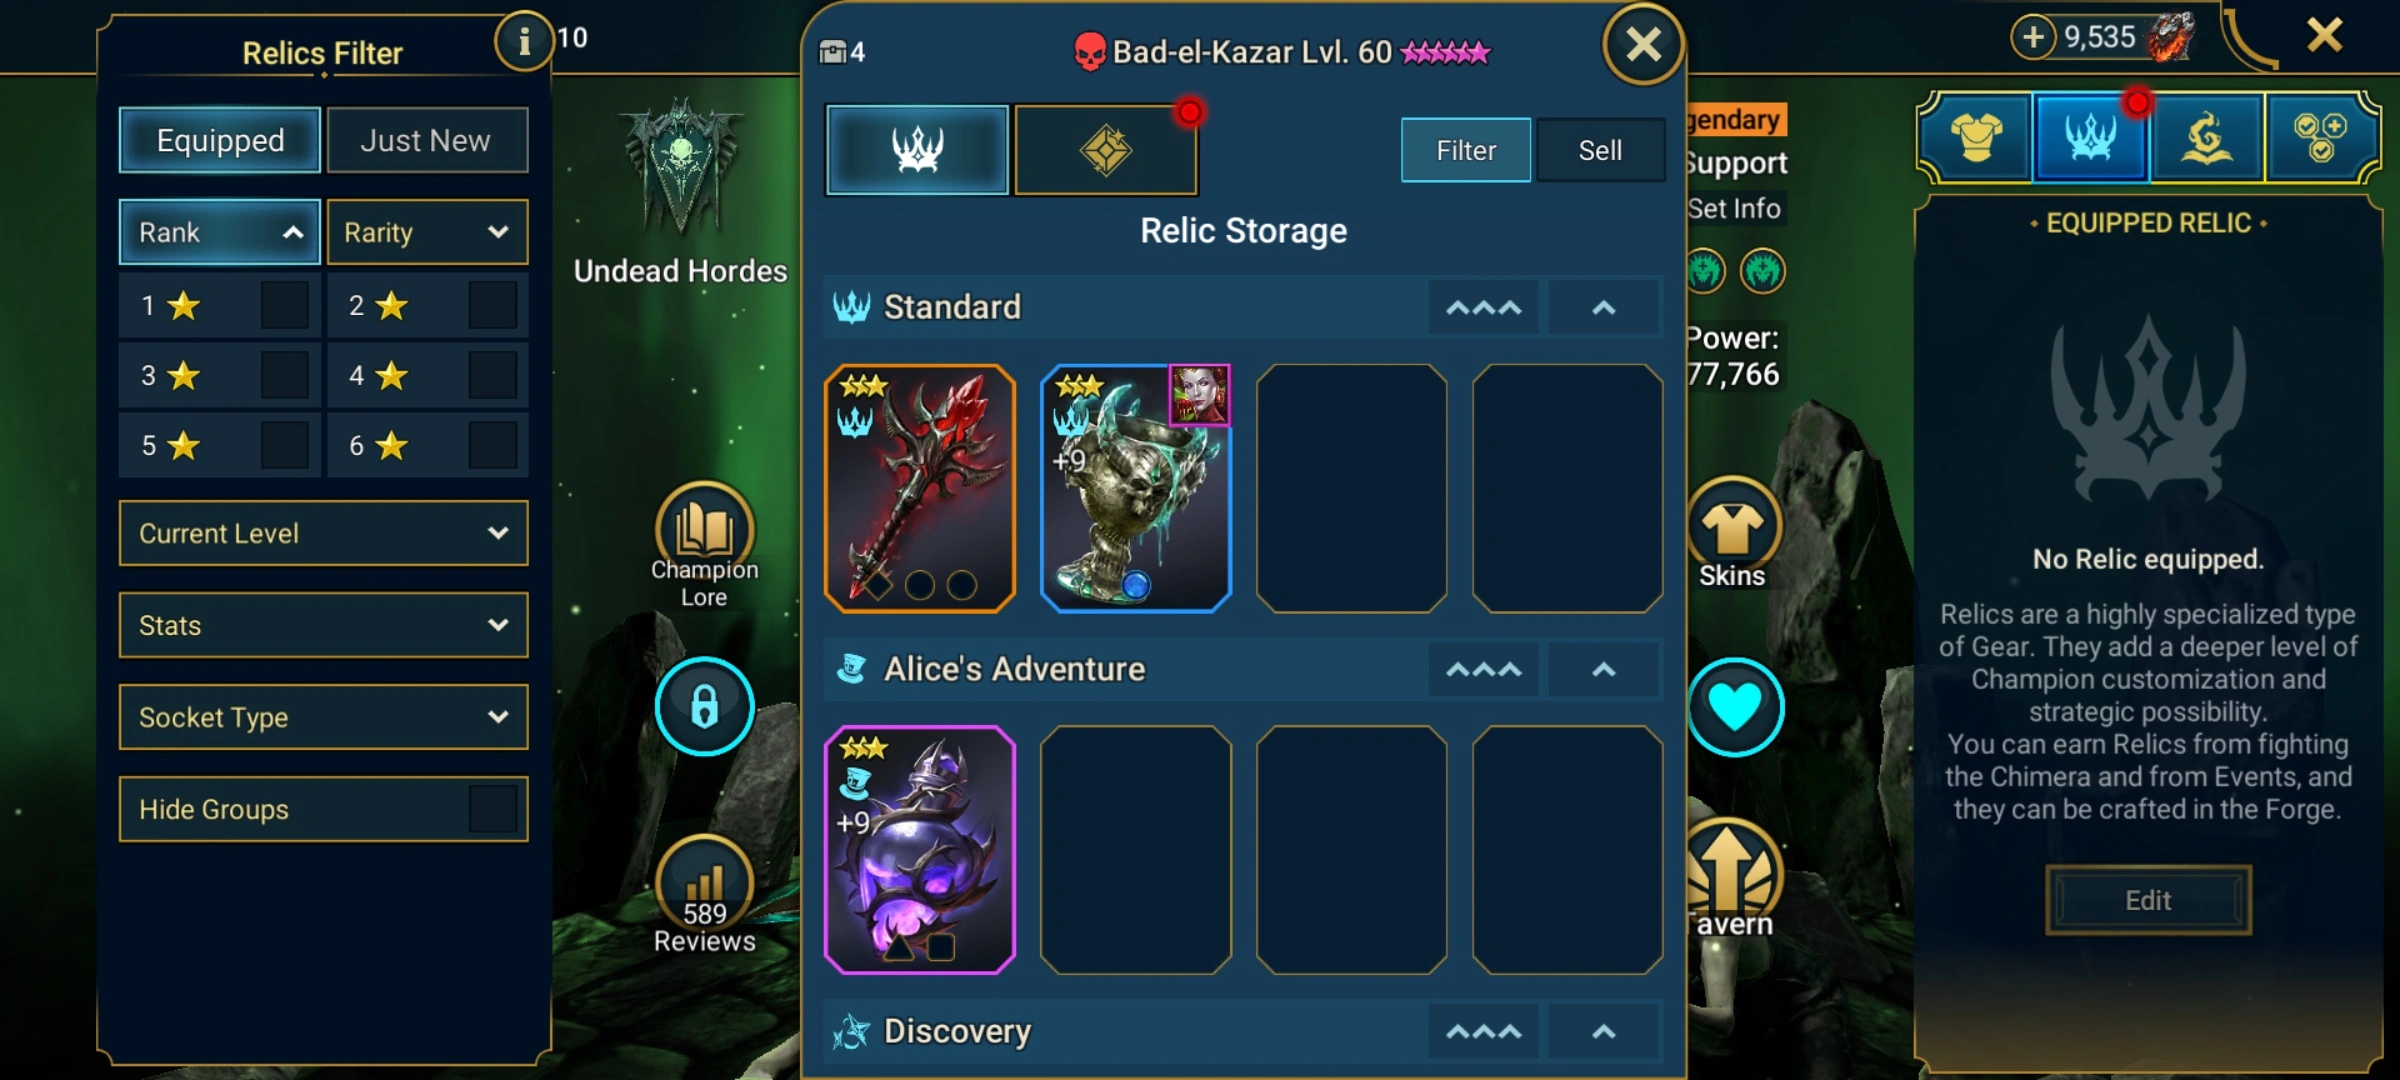Click the Sell button
Viewport: 2400px width, 1080px height.
pyautogui.click(x=1600, y=150)
